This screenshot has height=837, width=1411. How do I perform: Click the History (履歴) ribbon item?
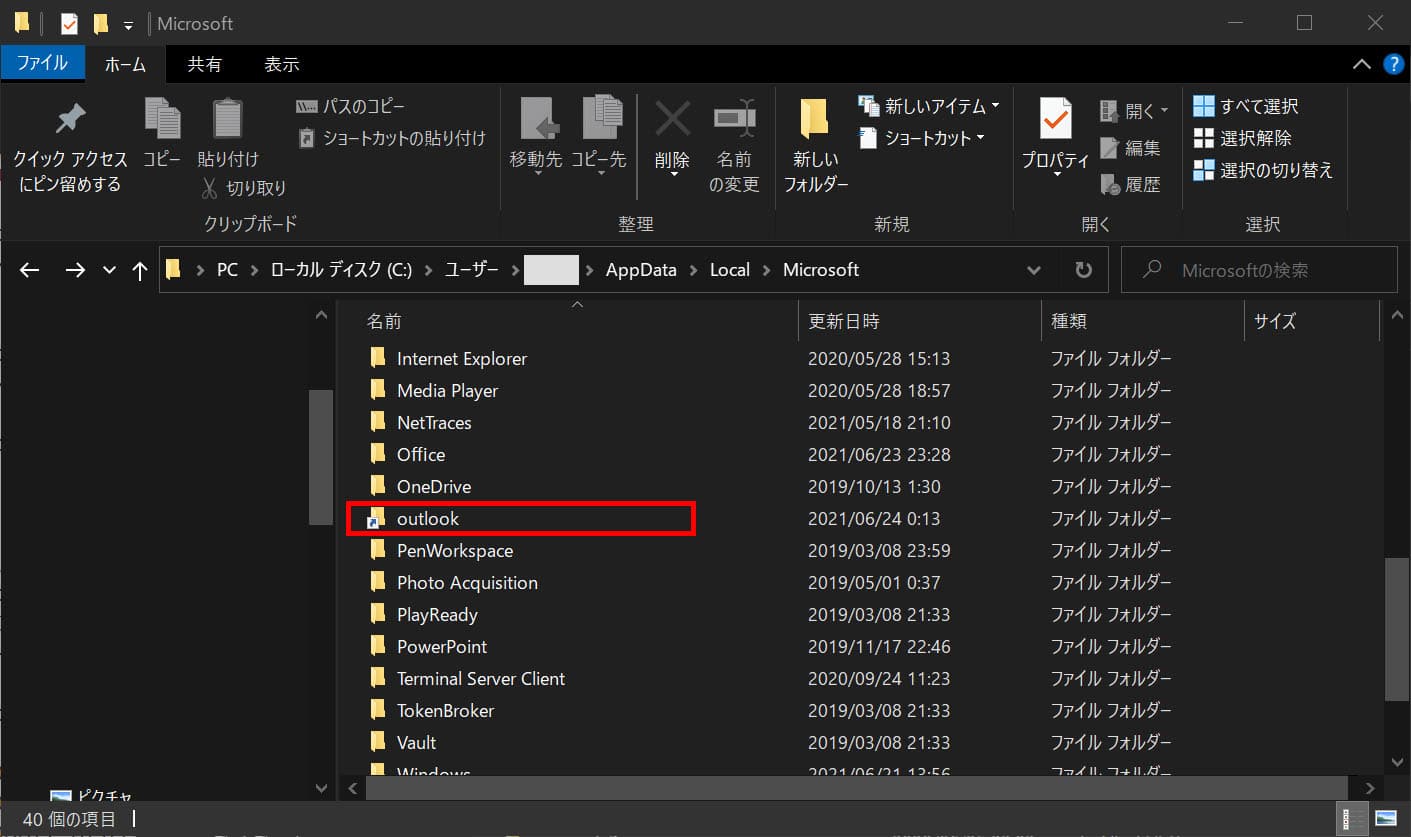(1131, 184)
